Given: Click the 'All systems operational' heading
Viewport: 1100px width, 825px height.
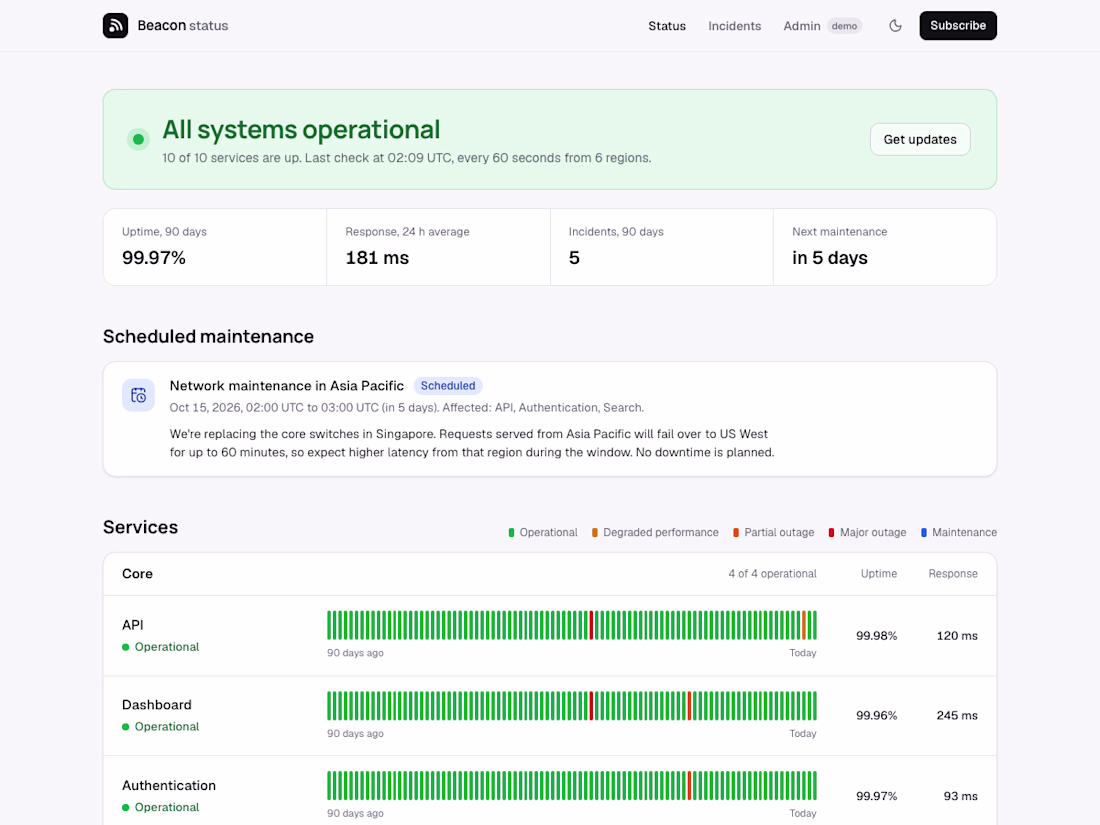Looking at the screenshot, I should pyautogui.click(x=301, y=130).
